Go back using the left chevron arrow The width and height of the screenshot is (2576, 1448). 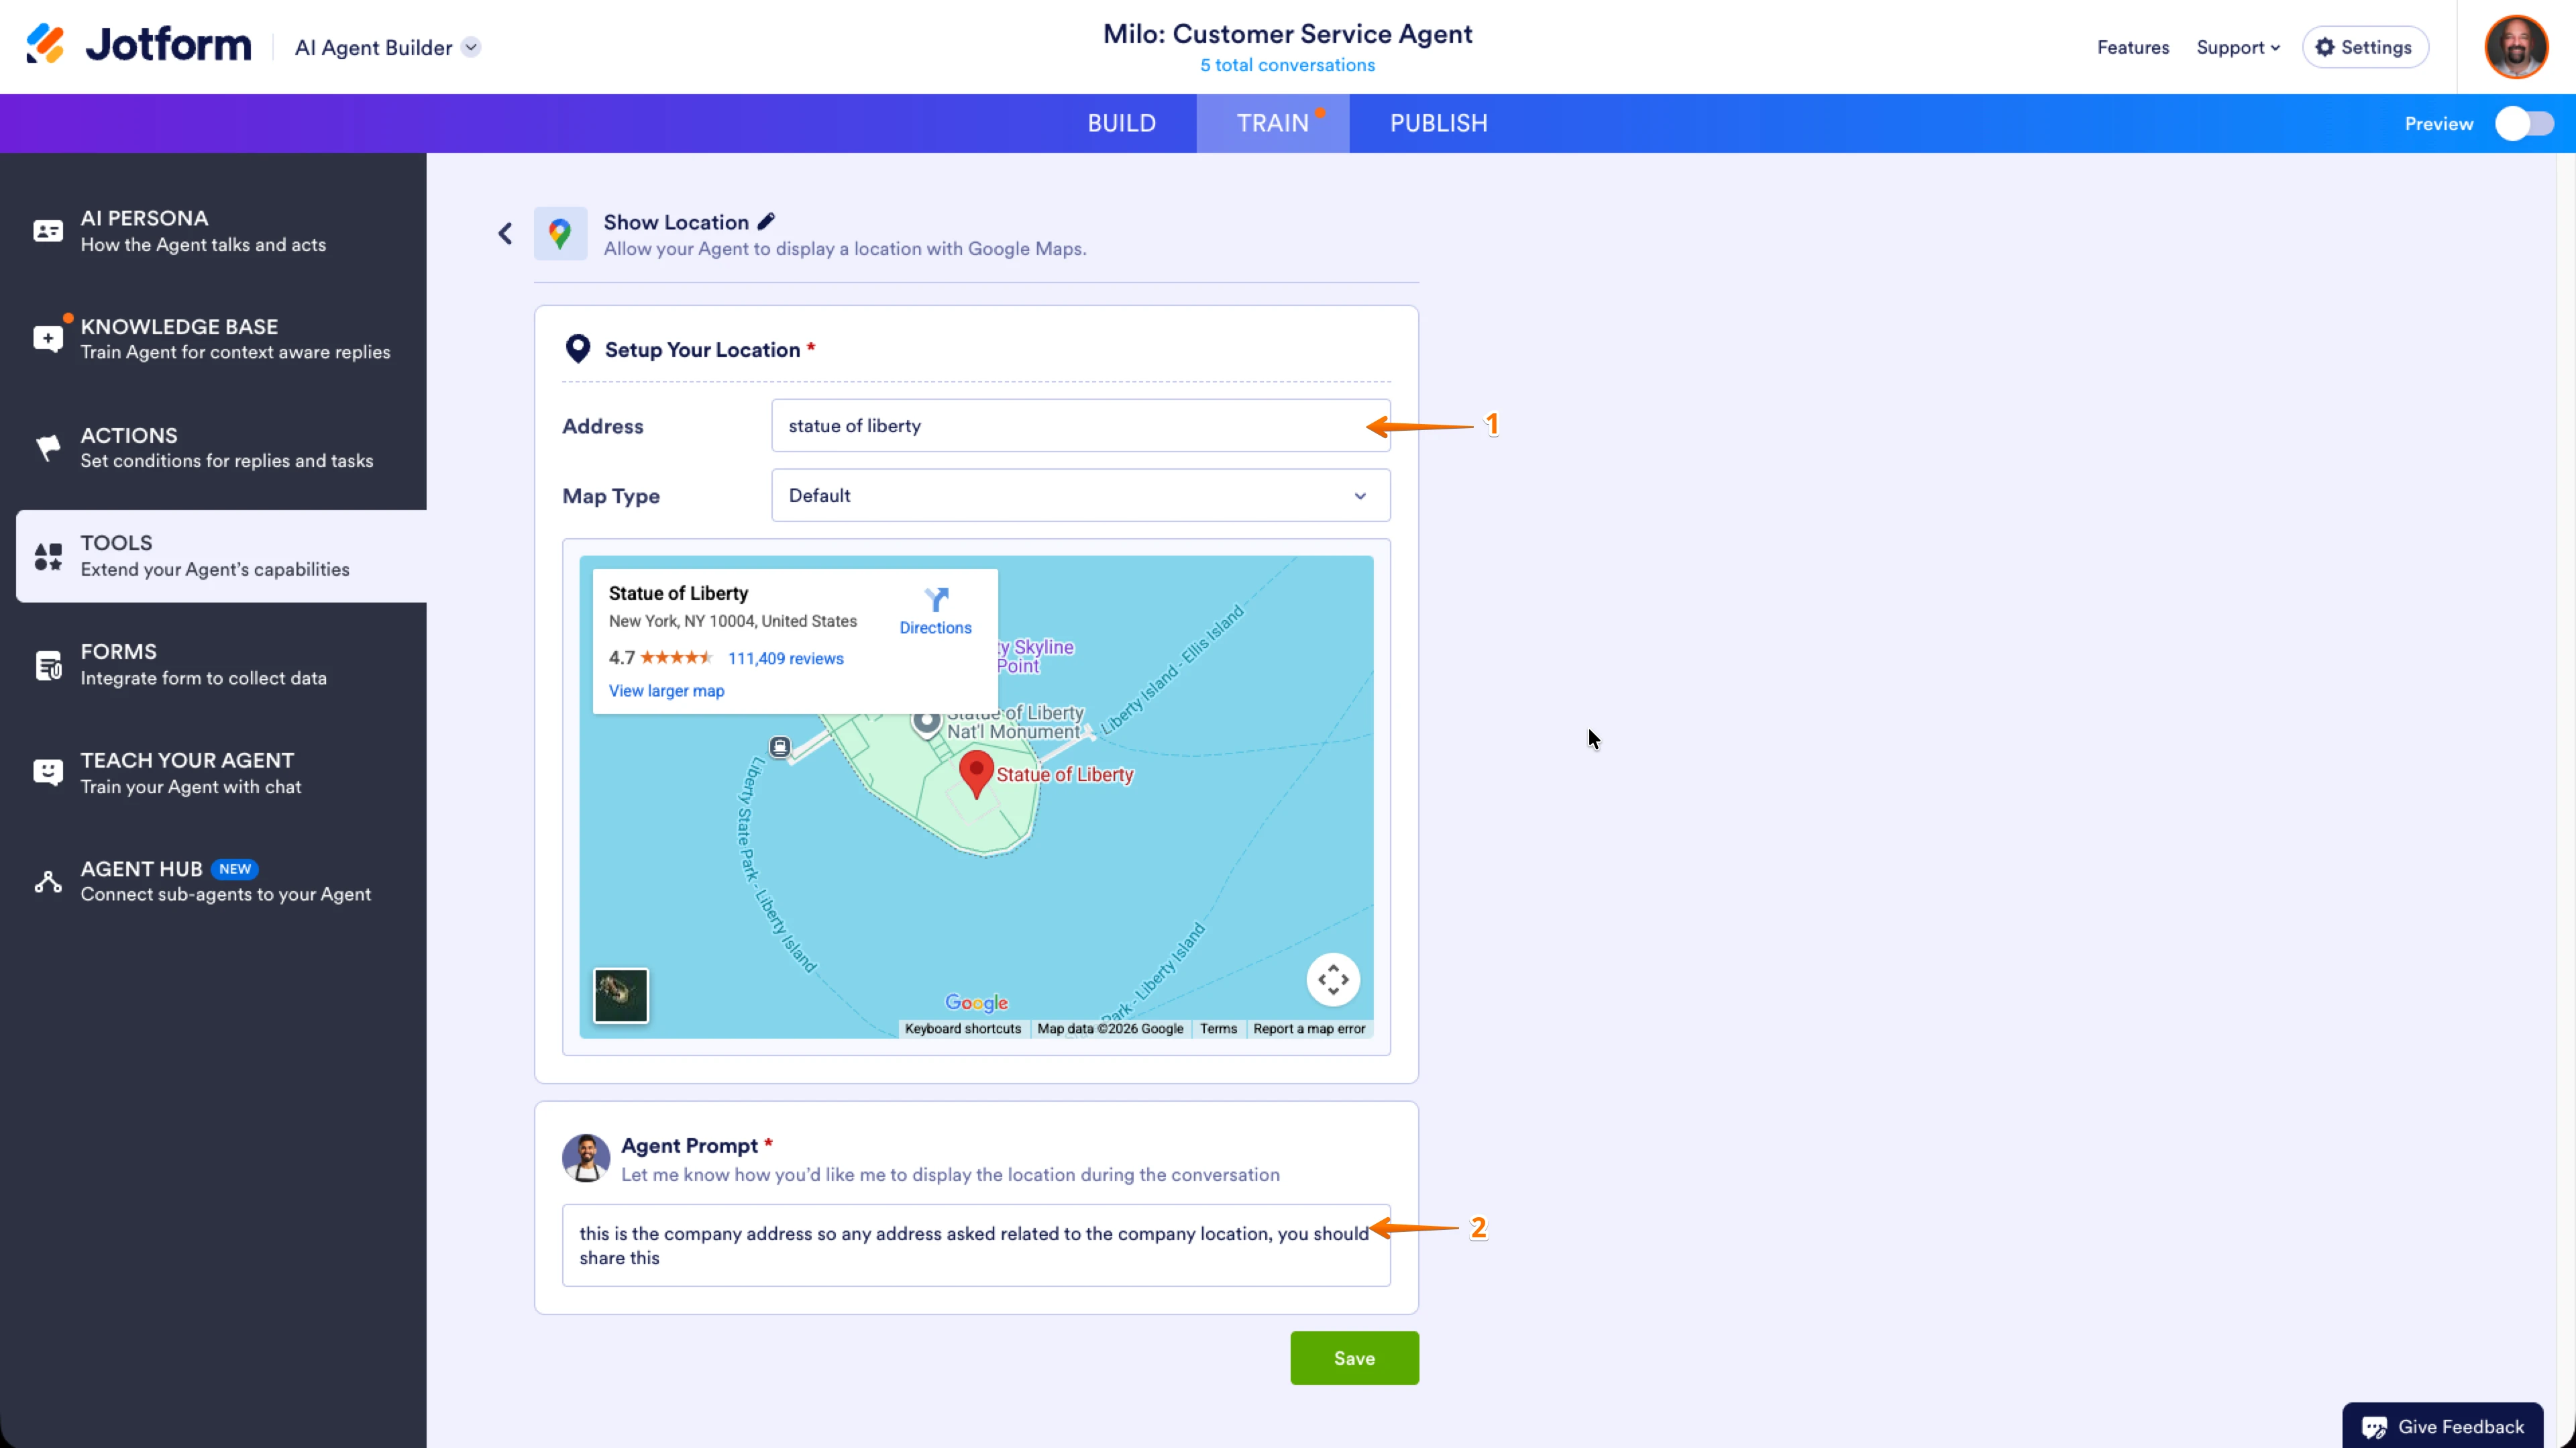(505, 234)
